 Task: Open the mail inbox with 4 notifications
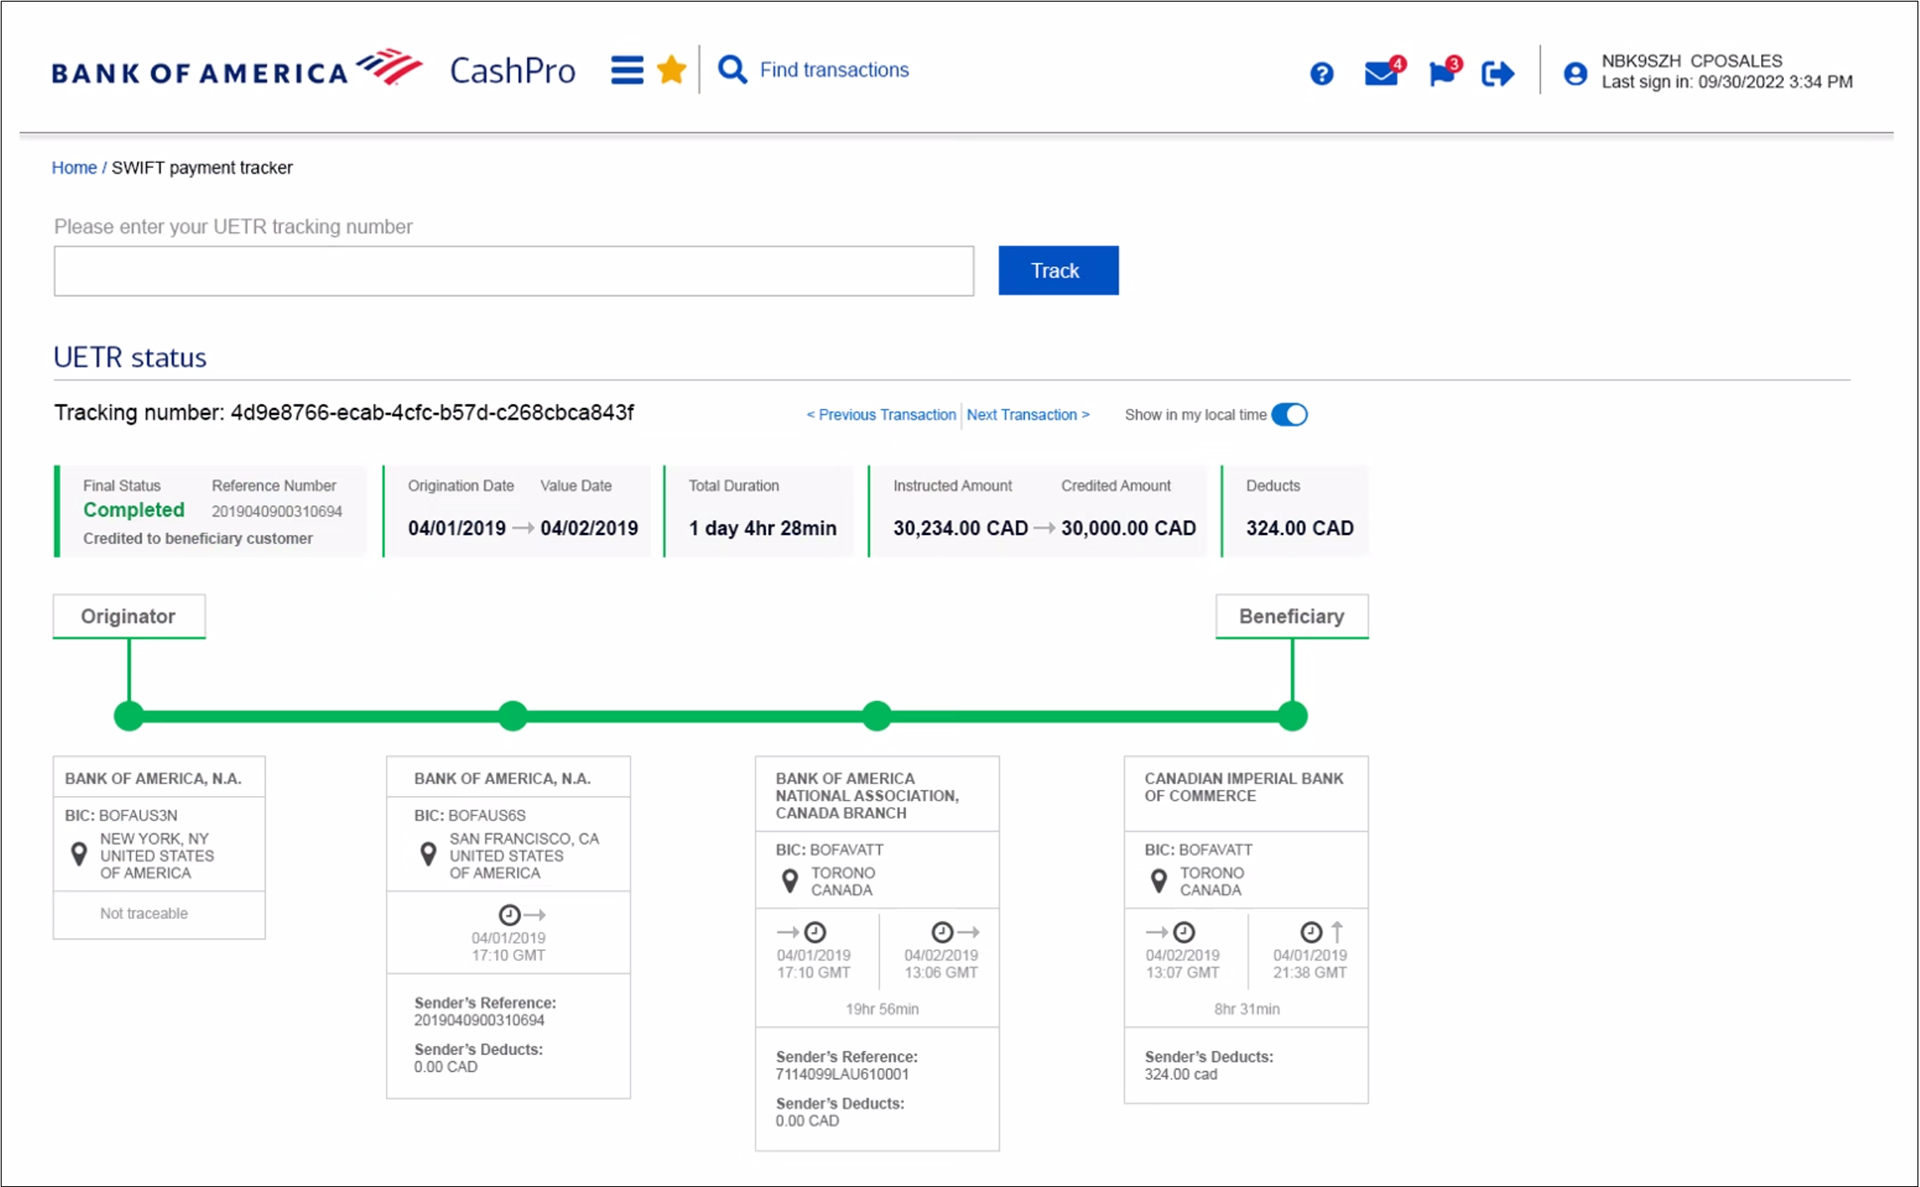(1384, 72)
